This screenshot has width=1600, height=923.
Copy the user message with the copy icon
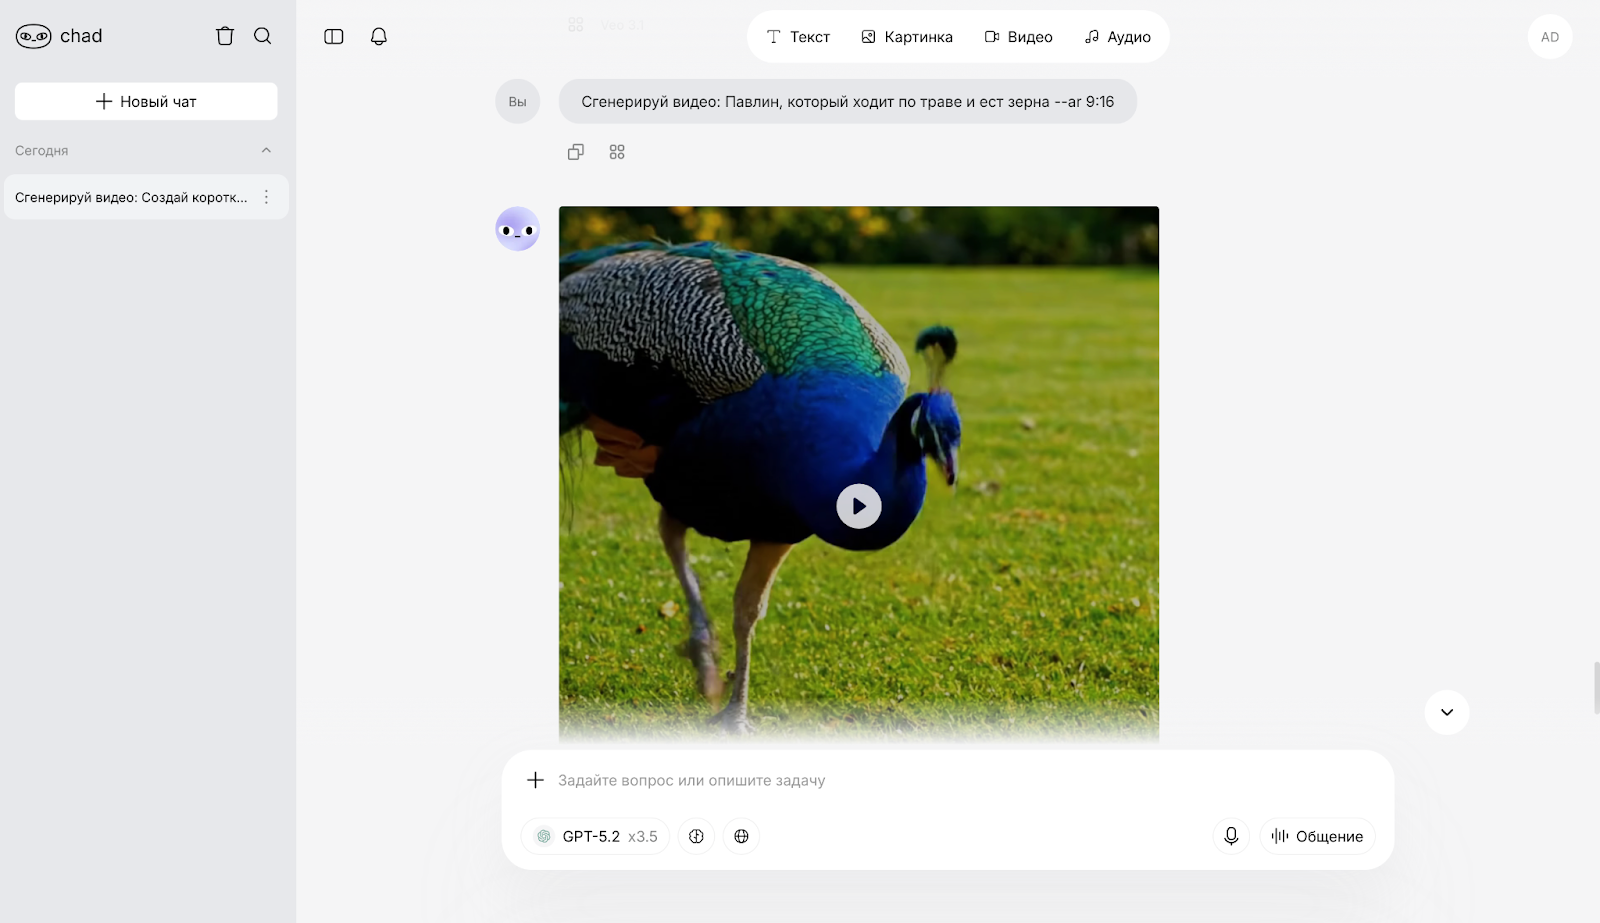(576, 152)
